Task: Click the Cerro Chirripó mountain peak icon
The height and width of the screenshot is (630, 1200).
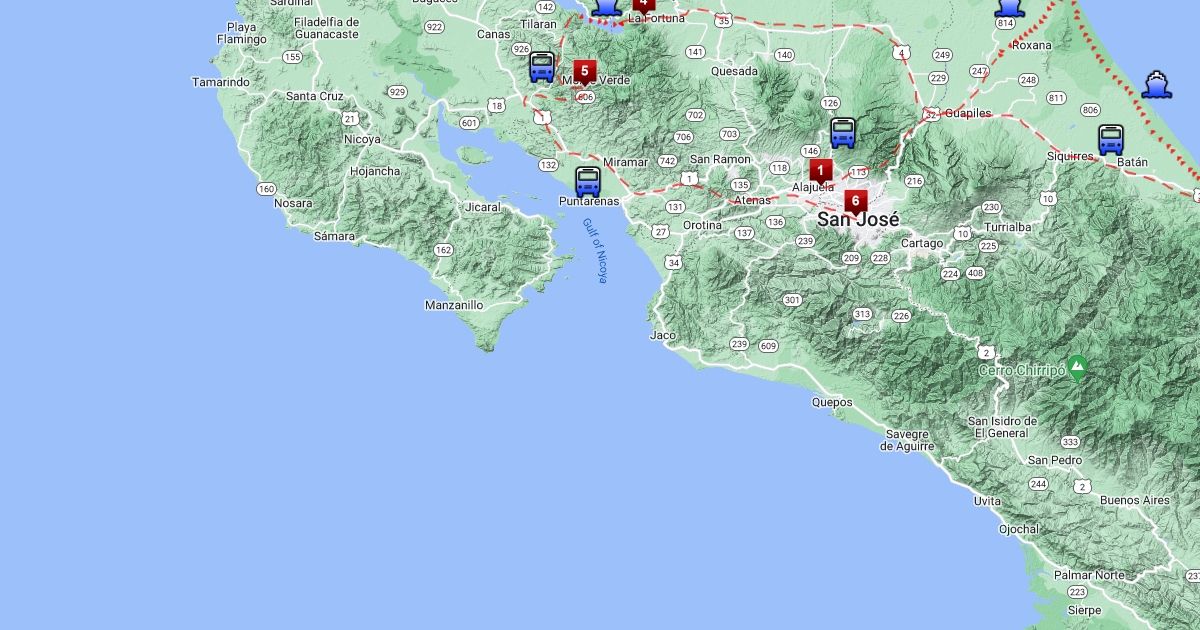Action: [1077, 369]
